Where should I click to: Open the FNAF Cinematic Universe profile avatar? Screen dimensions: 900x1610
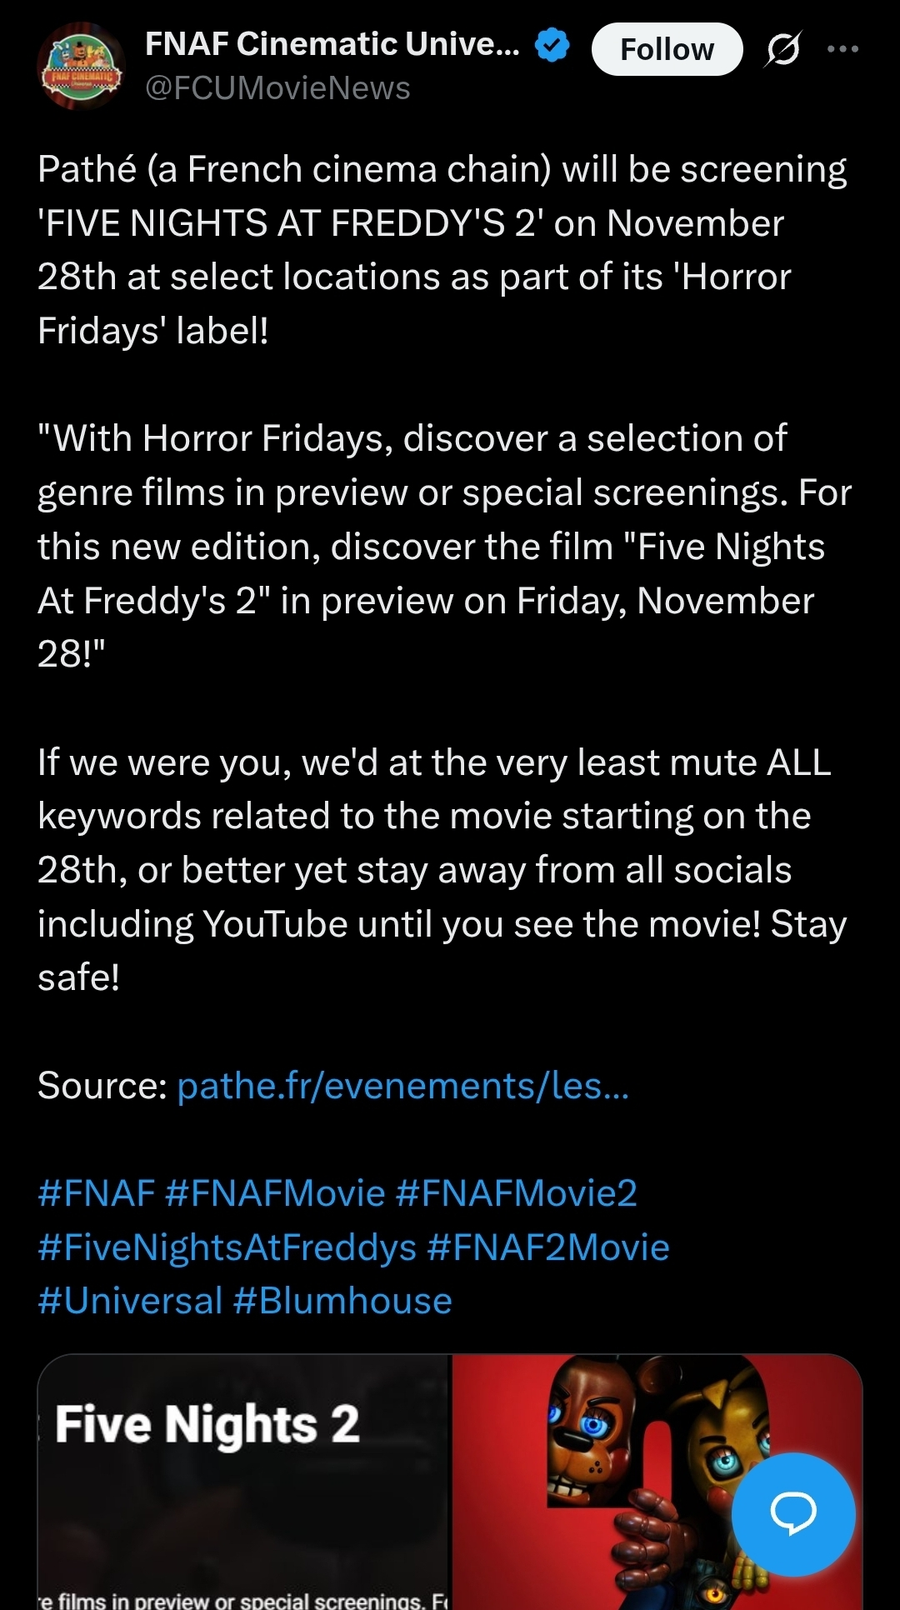pos(81,66)
